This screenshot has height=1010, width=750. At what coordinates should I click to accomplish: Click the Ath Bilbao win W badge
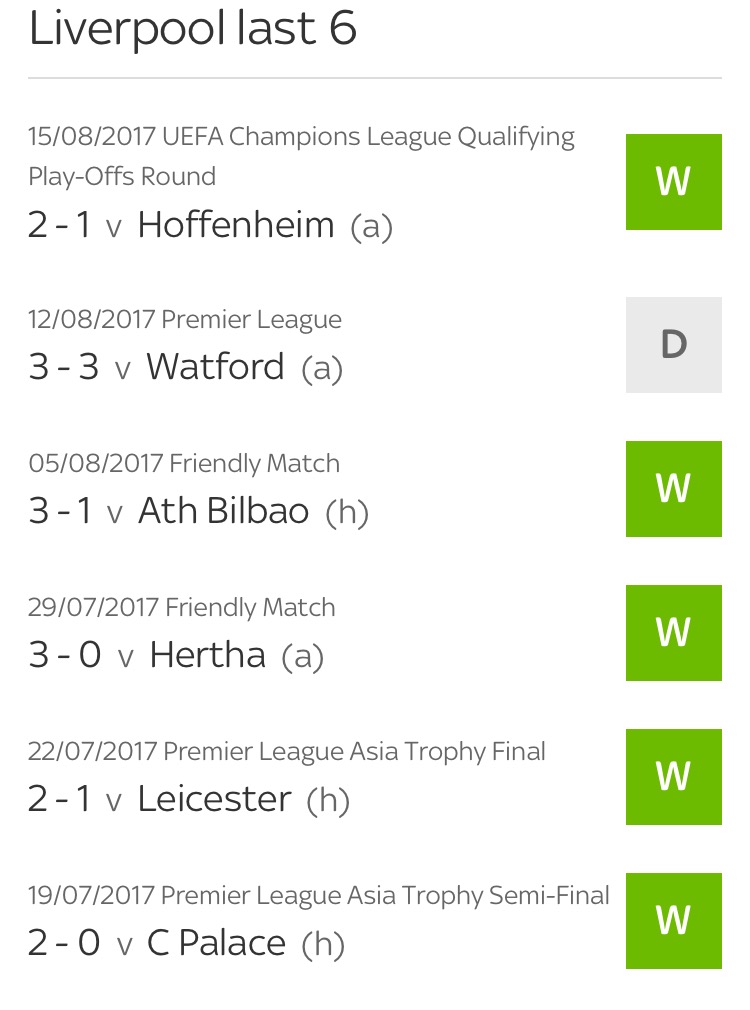point(673,489)
